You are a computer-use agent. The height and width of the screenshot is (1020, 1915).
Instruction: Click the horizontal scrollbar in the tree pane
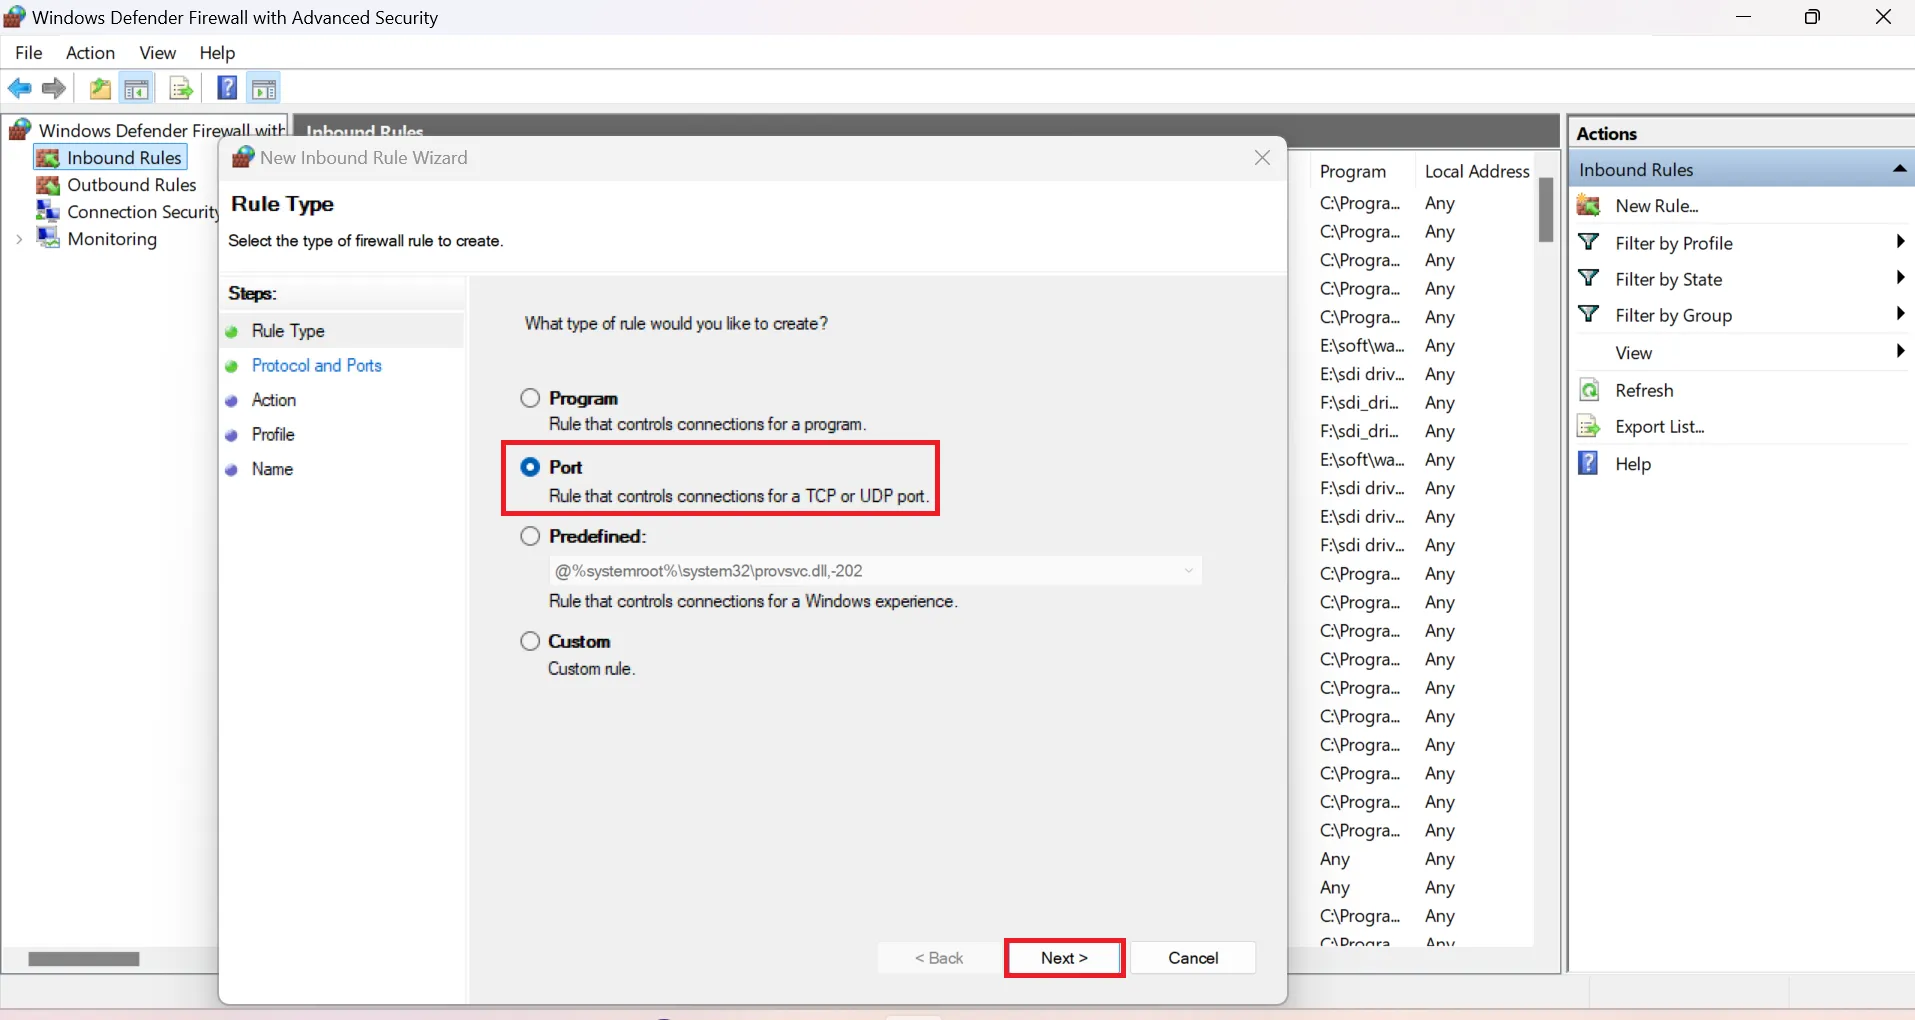(84, 959)
